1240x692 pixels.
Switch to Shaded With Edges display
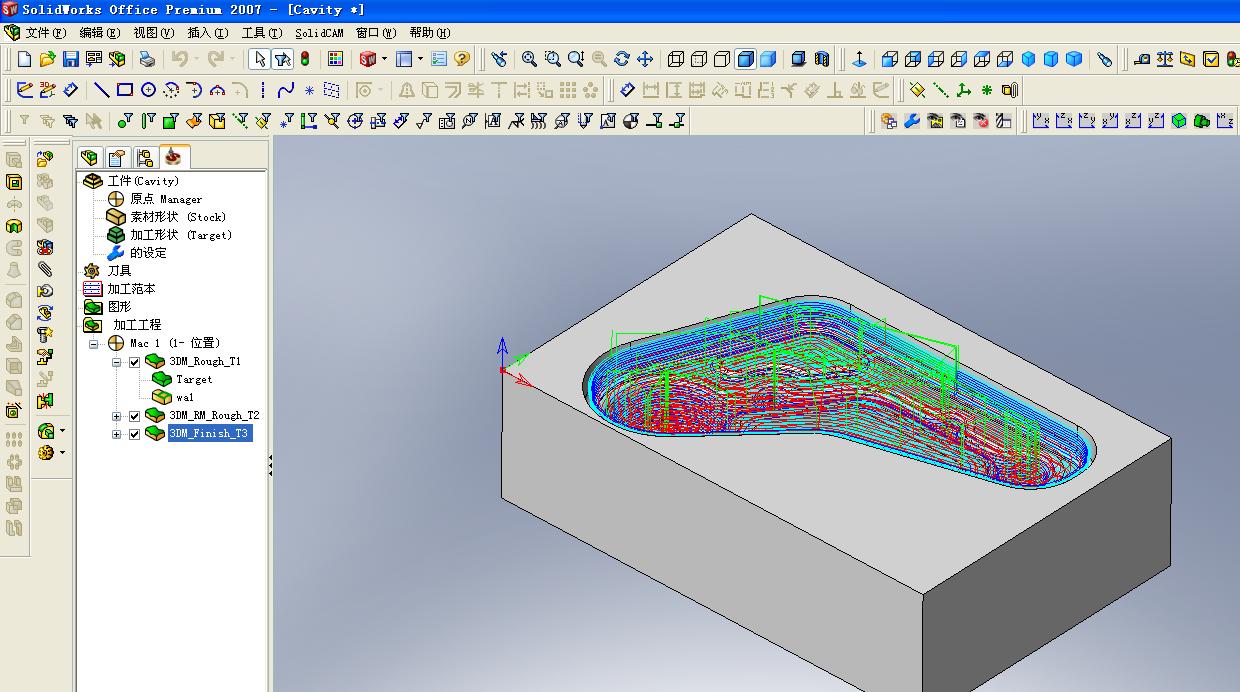(x=745, y=59)
